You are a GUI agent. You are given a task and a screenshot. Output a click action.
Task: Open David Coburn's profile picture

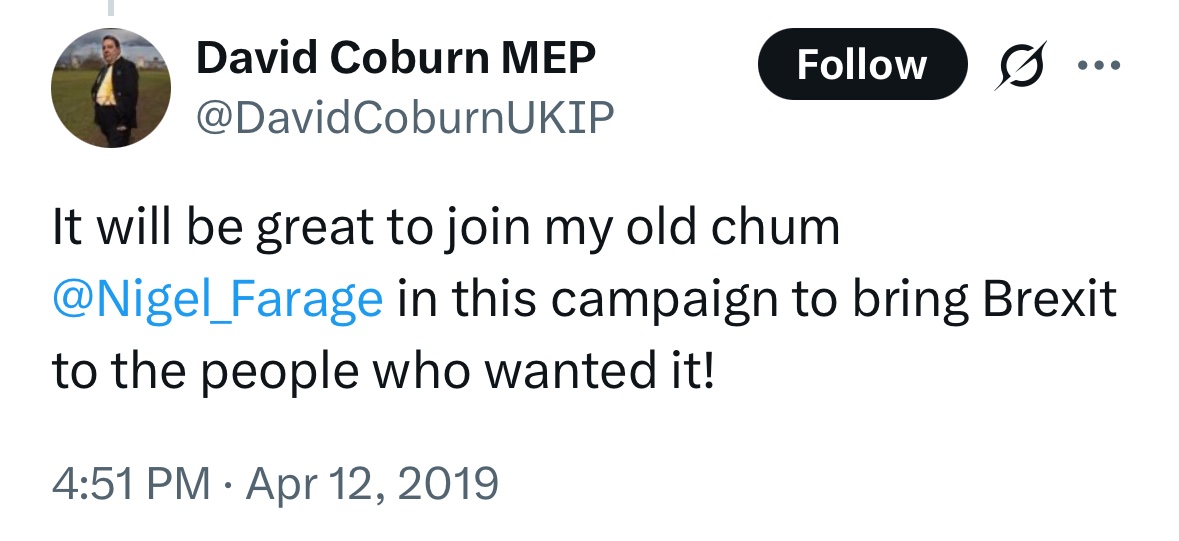(111, 88)
